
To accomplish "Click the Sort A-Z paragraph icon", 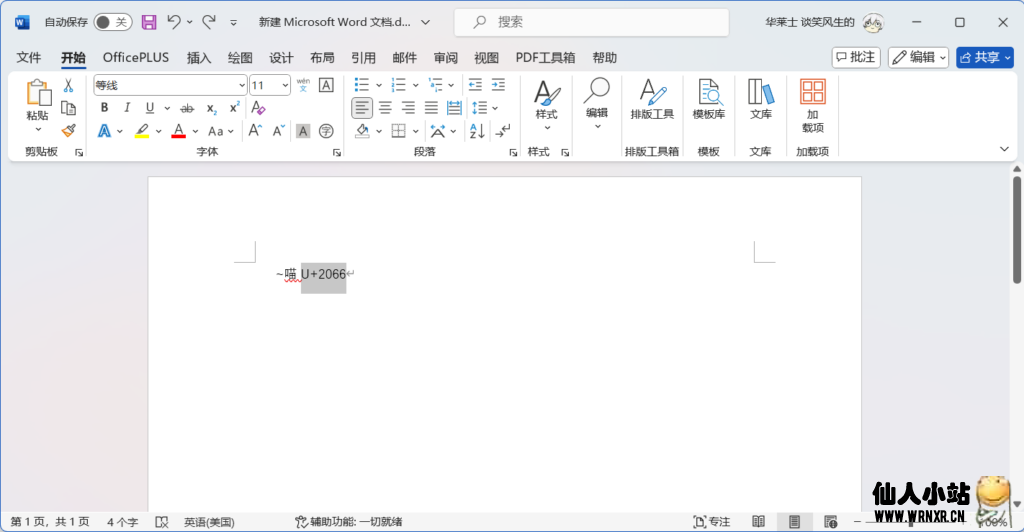I will [477, 131].
